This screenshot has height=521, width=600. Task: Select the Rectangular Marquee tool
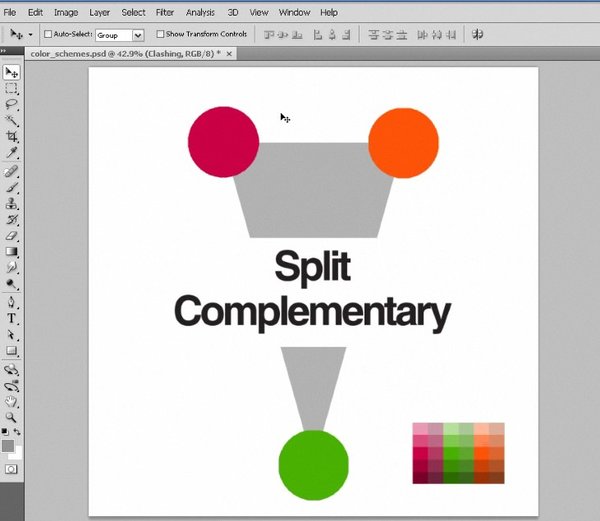pos(11,88)
